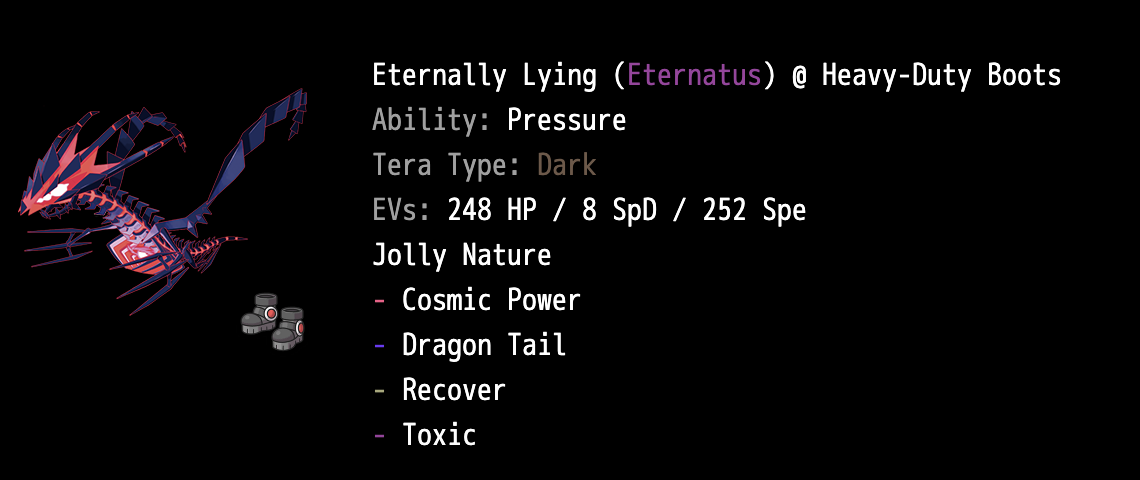Click the Heavy-Duty Boots item icon
The height and width of the screenshot is (480, 1140).
click(x=273, y=320)
